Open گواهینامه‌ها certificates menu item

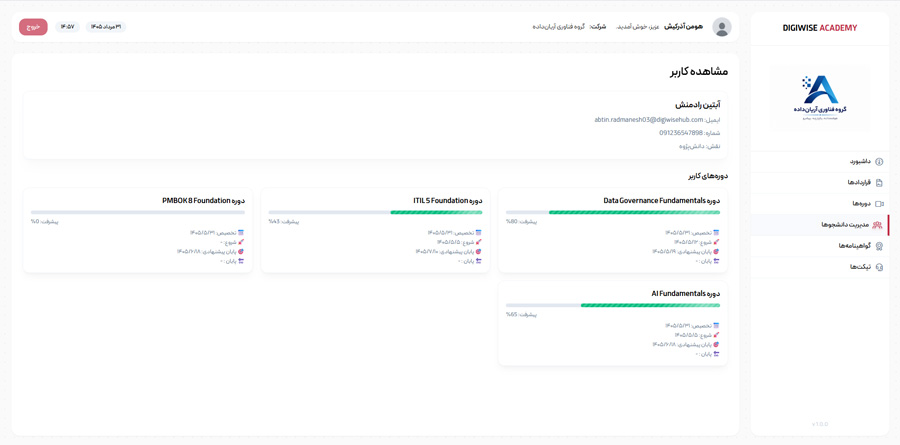click(x=819, y=246)
